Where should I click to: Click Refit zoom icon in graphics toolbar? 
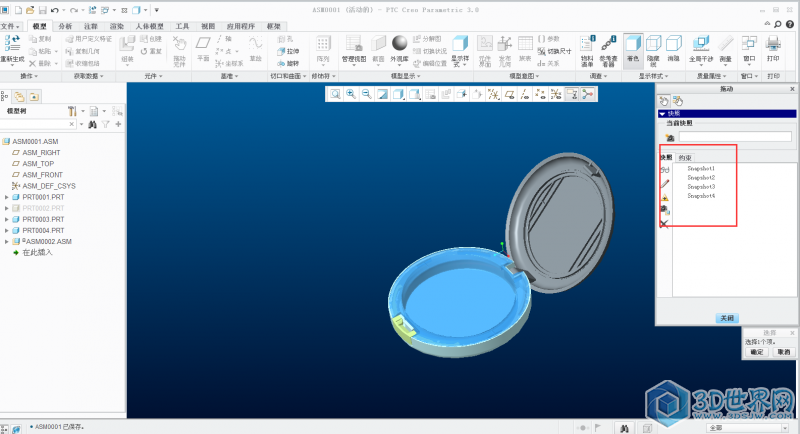(335, 94)
